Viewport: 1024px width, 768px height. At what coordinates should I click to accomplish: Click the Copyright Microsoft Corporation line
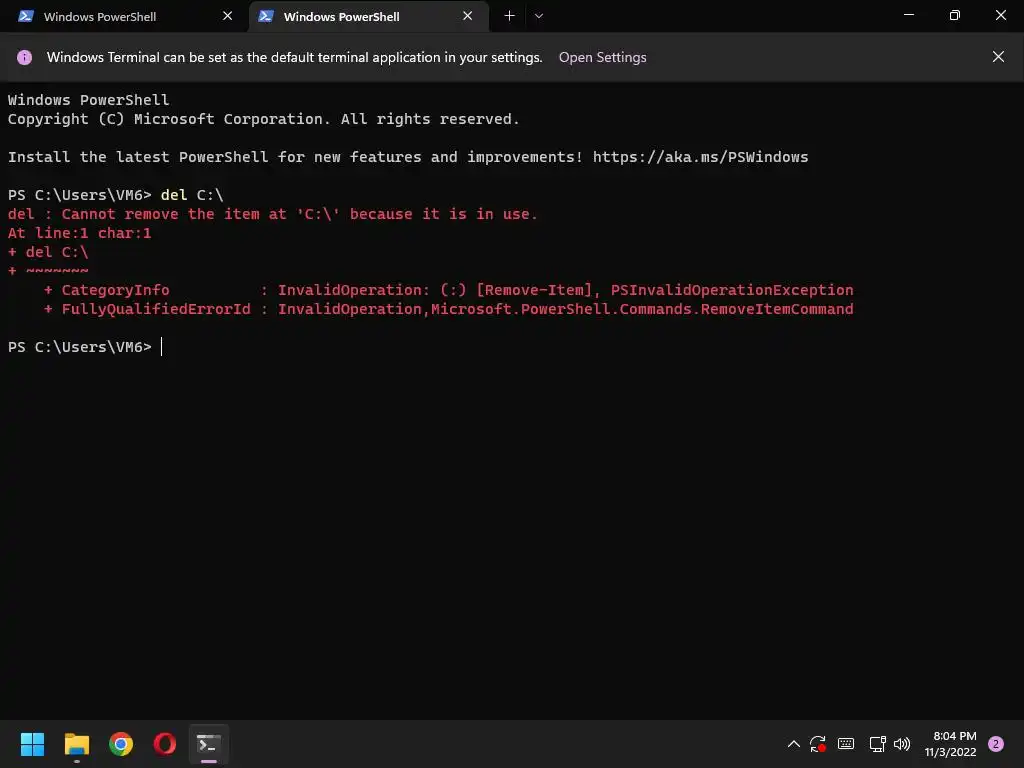coord(264,120)
